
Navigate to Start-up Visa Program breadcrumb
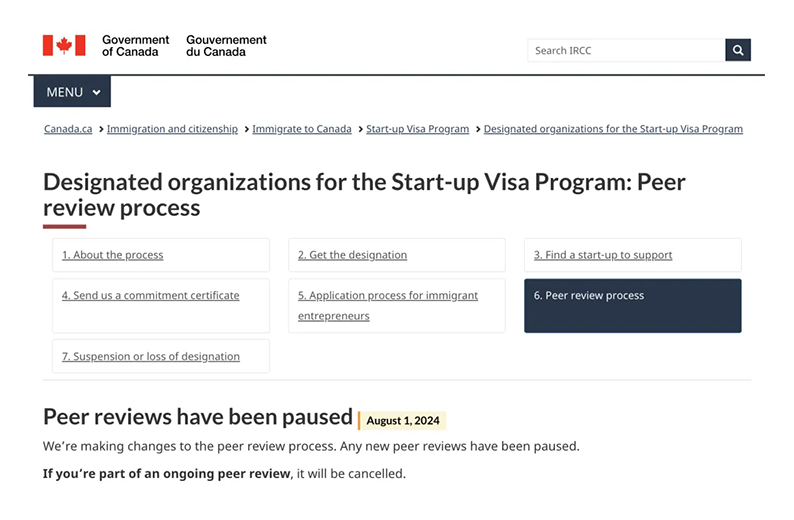pyautogui.click(x=417, y=129)
